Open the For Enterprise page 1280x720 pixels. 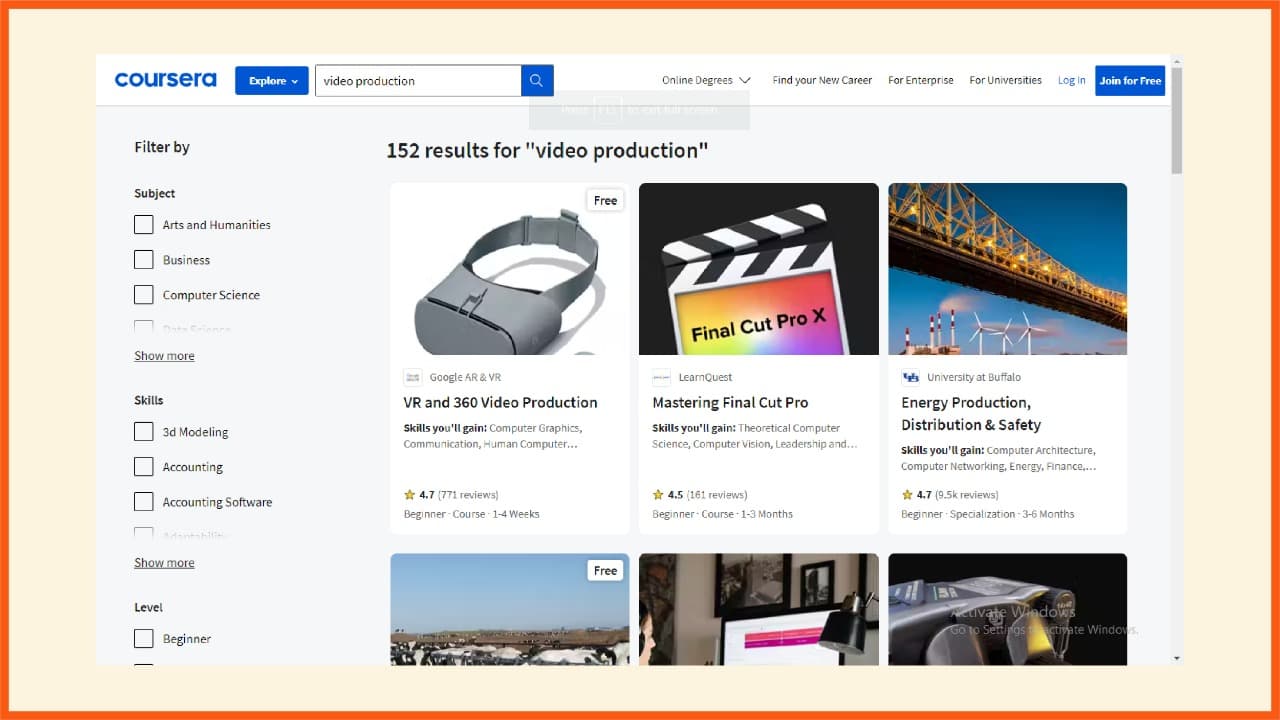[920, 79]
